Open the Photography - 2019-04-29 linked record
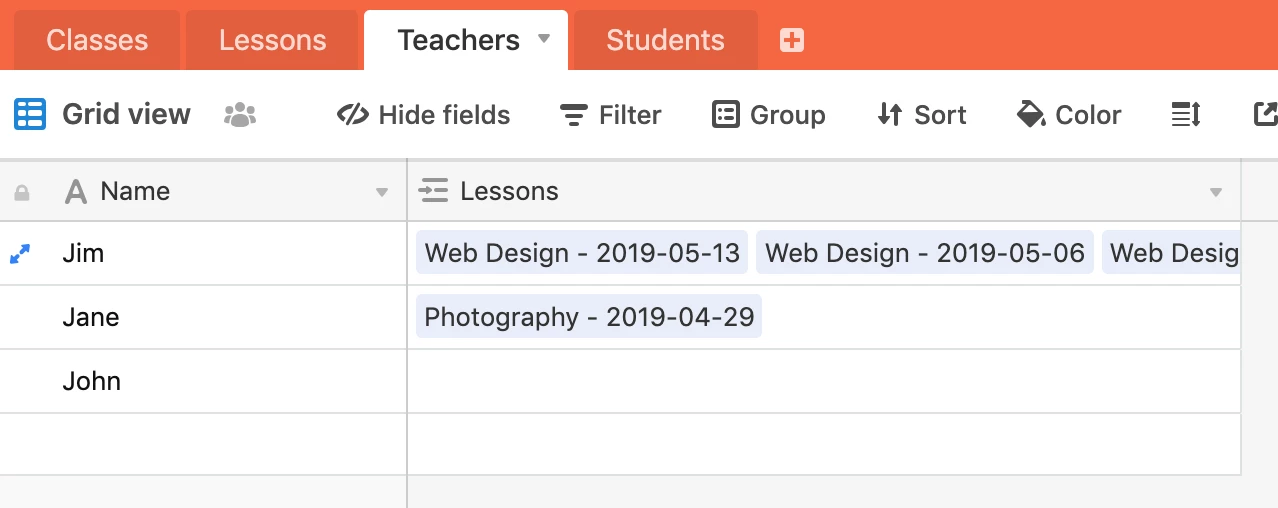The width and height of the screenshot is (1278, 508). click(588, 317)
